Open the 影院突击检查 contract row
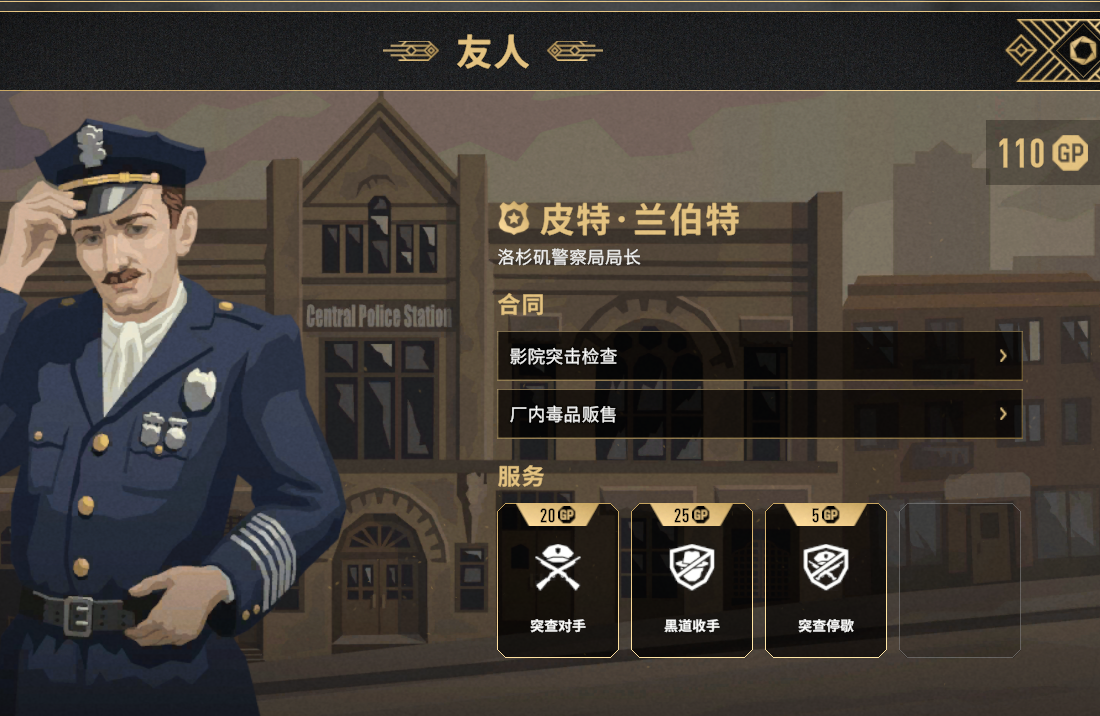Viewport: 1100px width, 716px height. [760, 356]
